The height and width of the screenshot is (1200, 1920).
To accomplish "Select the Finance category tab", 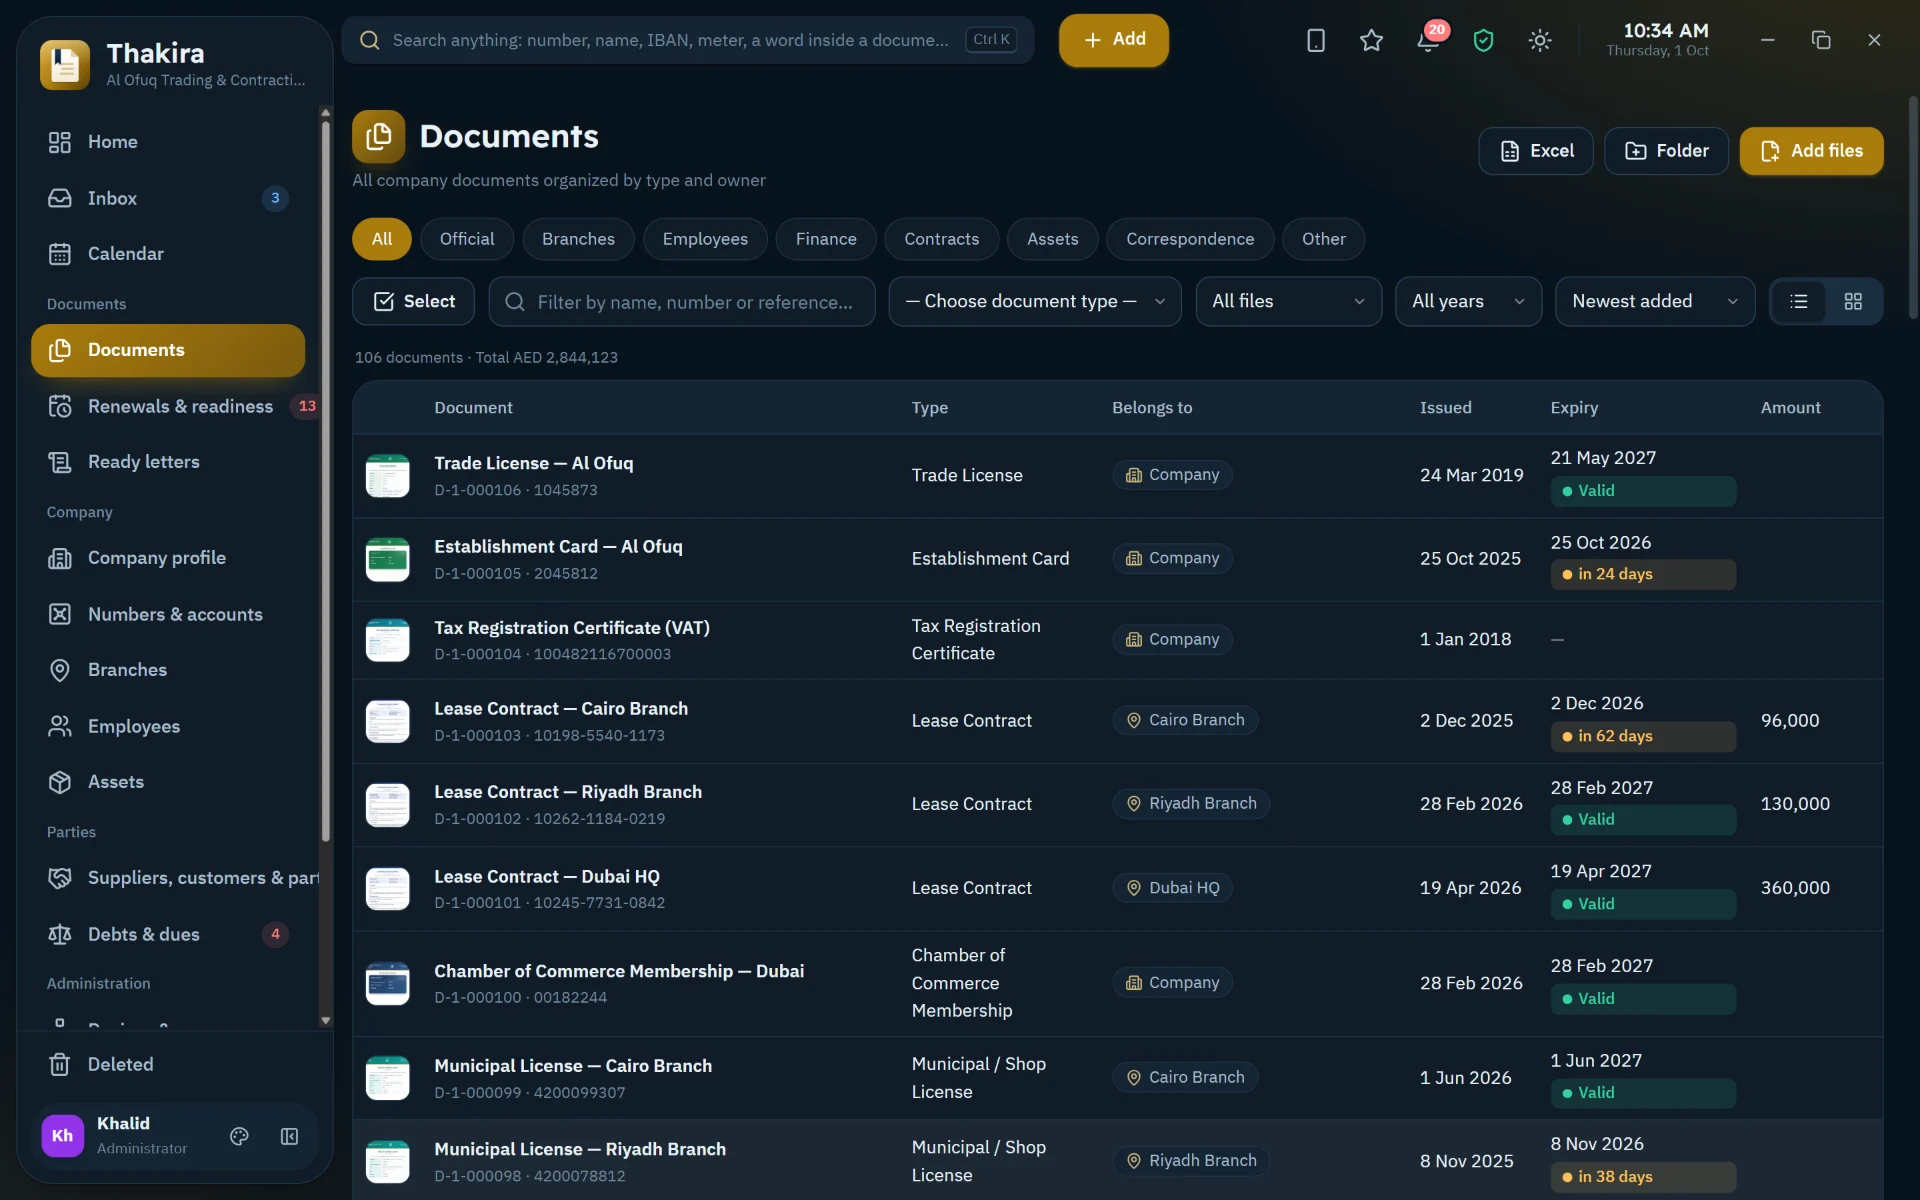I will [826, 239].
